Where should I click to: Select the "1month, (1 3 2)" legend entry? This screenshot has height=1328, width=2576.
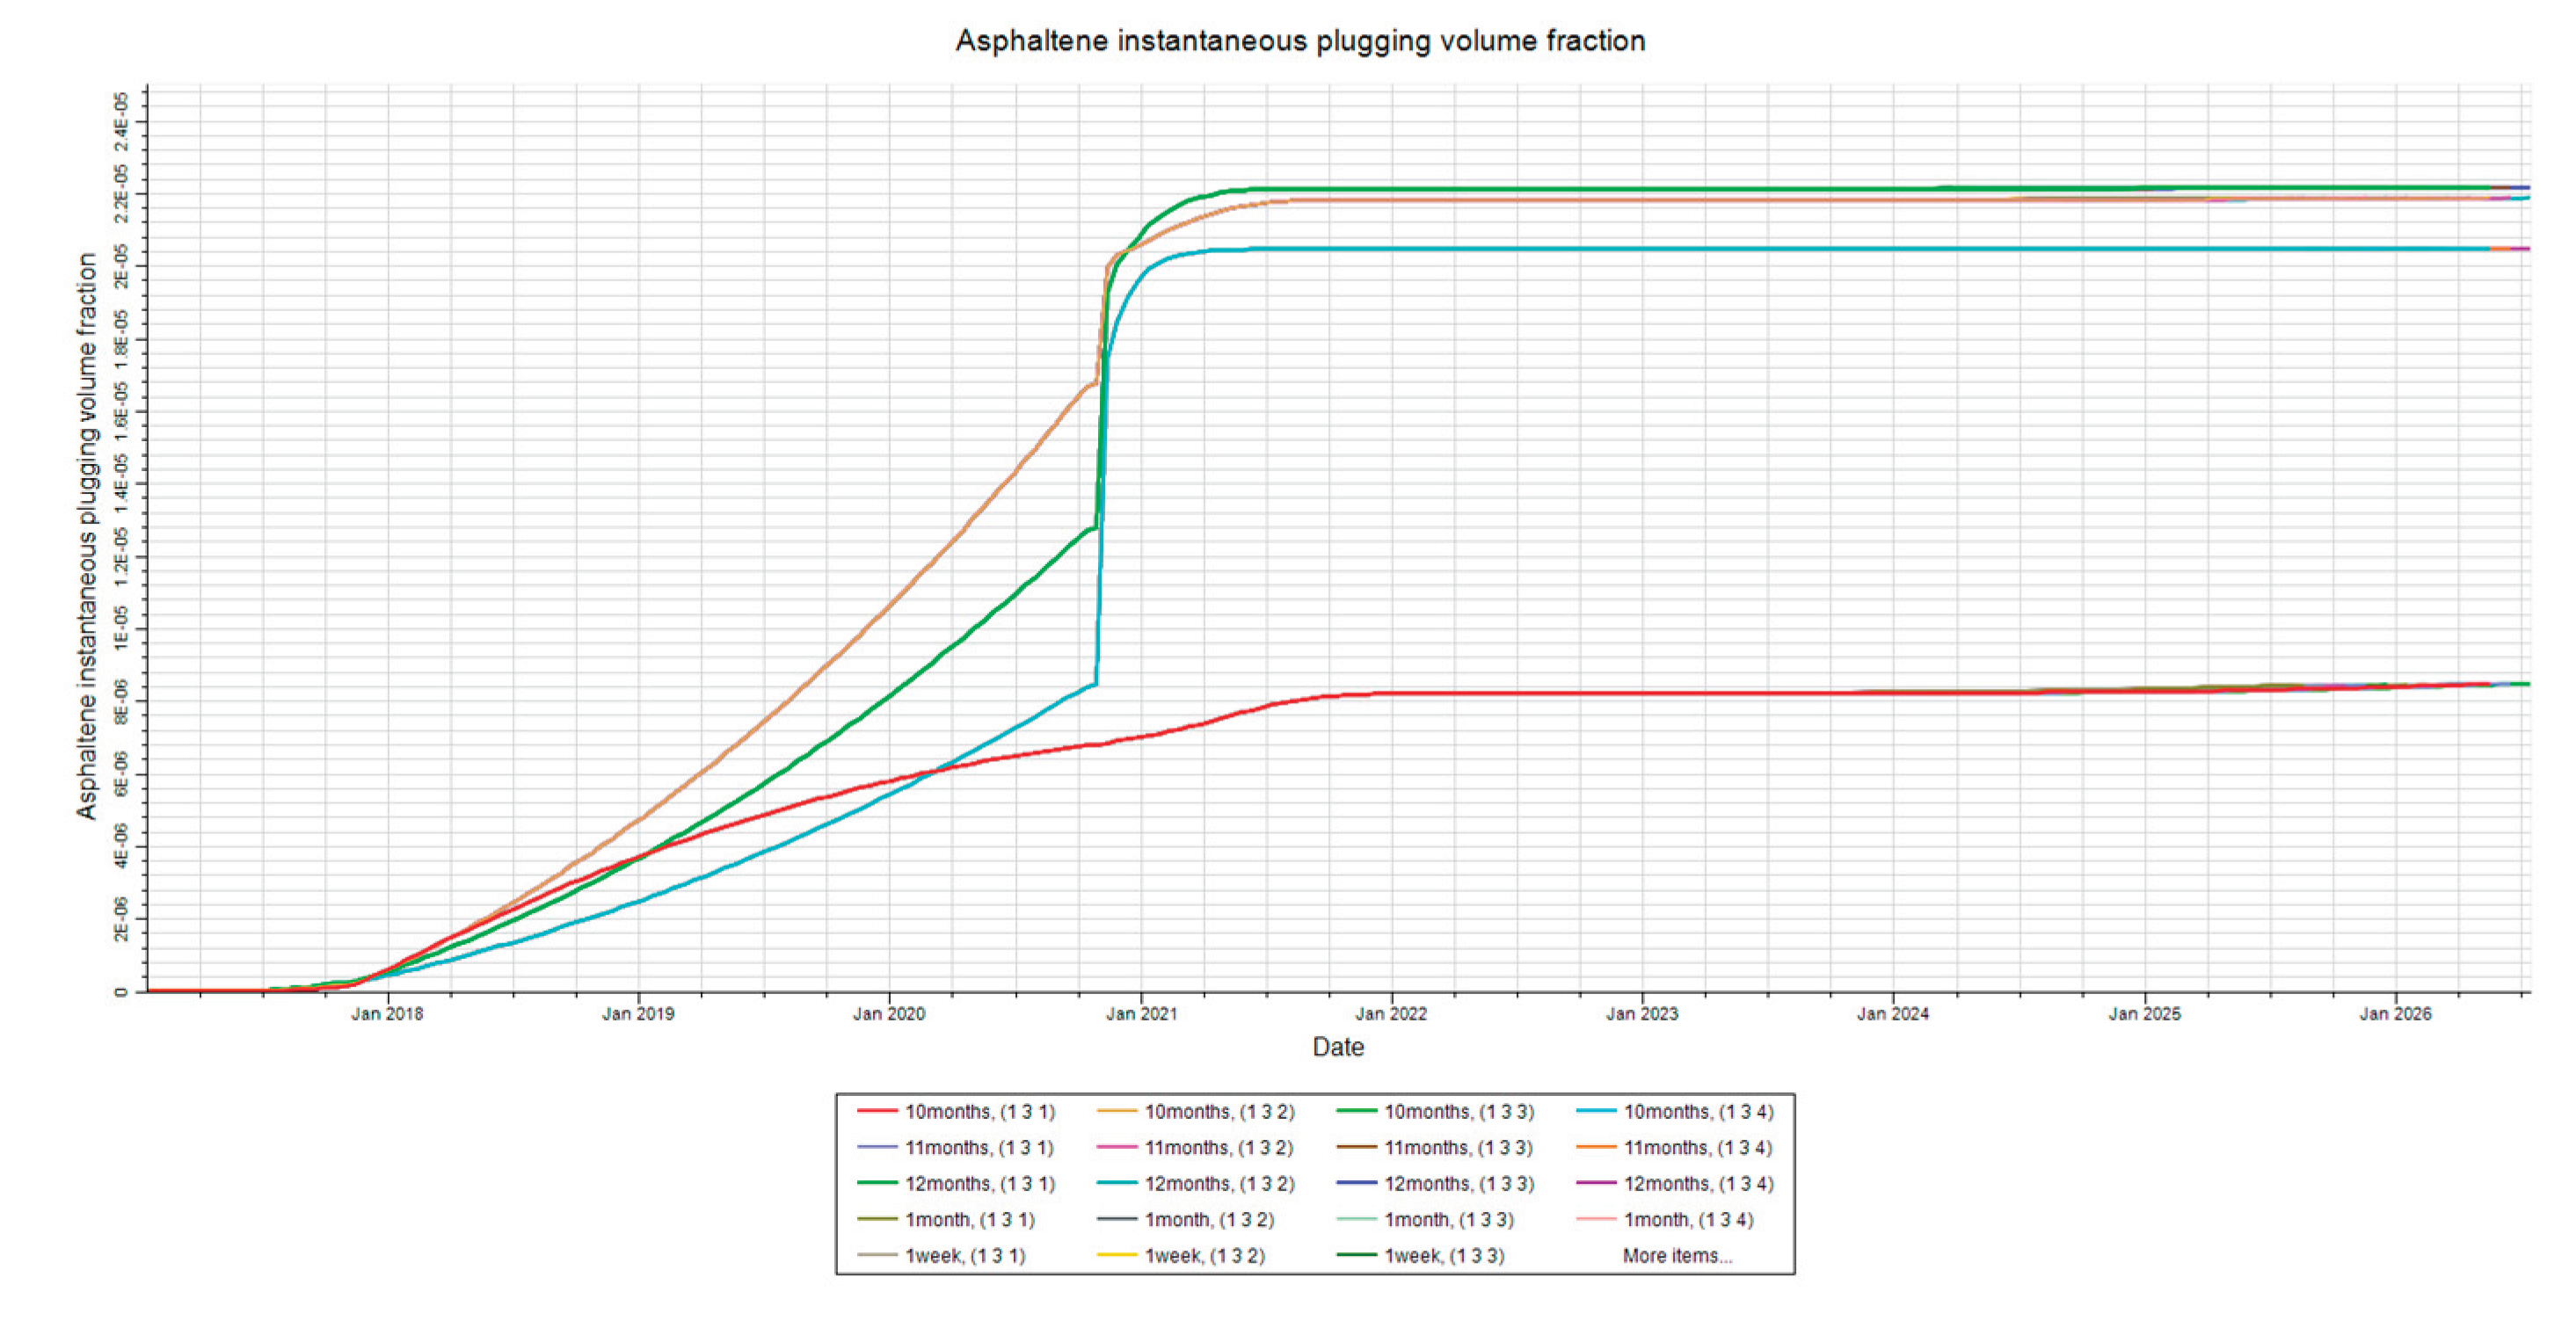click(1208, 1219)
